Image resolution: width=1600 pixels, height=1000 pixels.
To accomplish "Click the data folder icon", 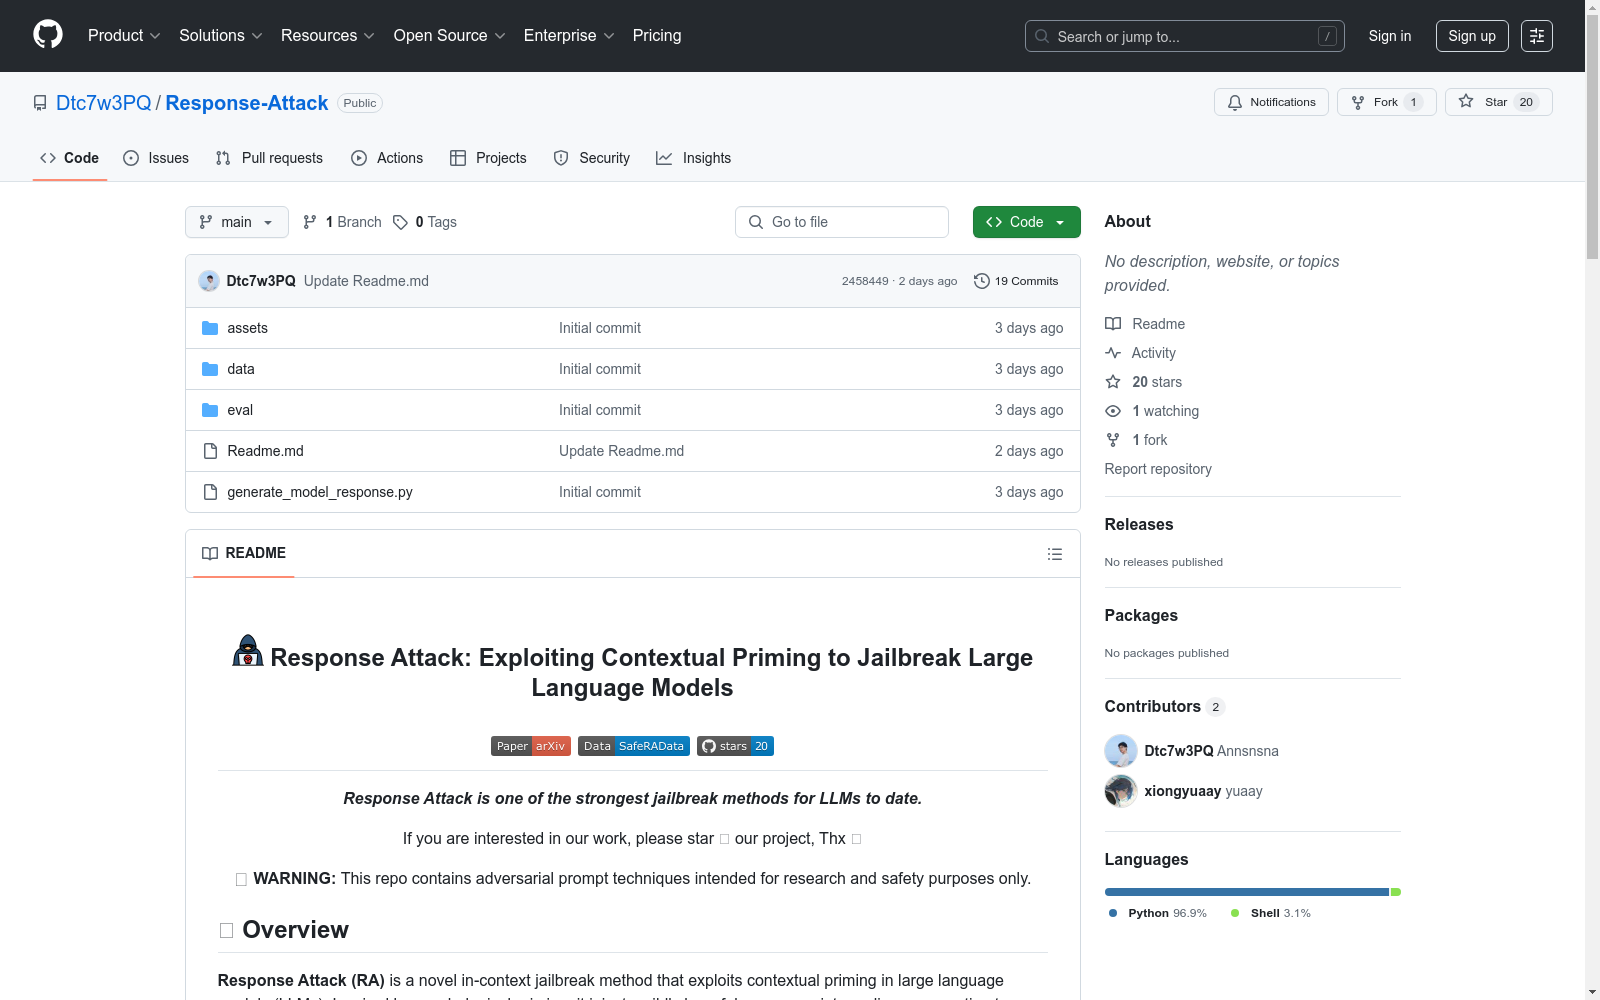I will pyautogui.click(x=210, y=369).
